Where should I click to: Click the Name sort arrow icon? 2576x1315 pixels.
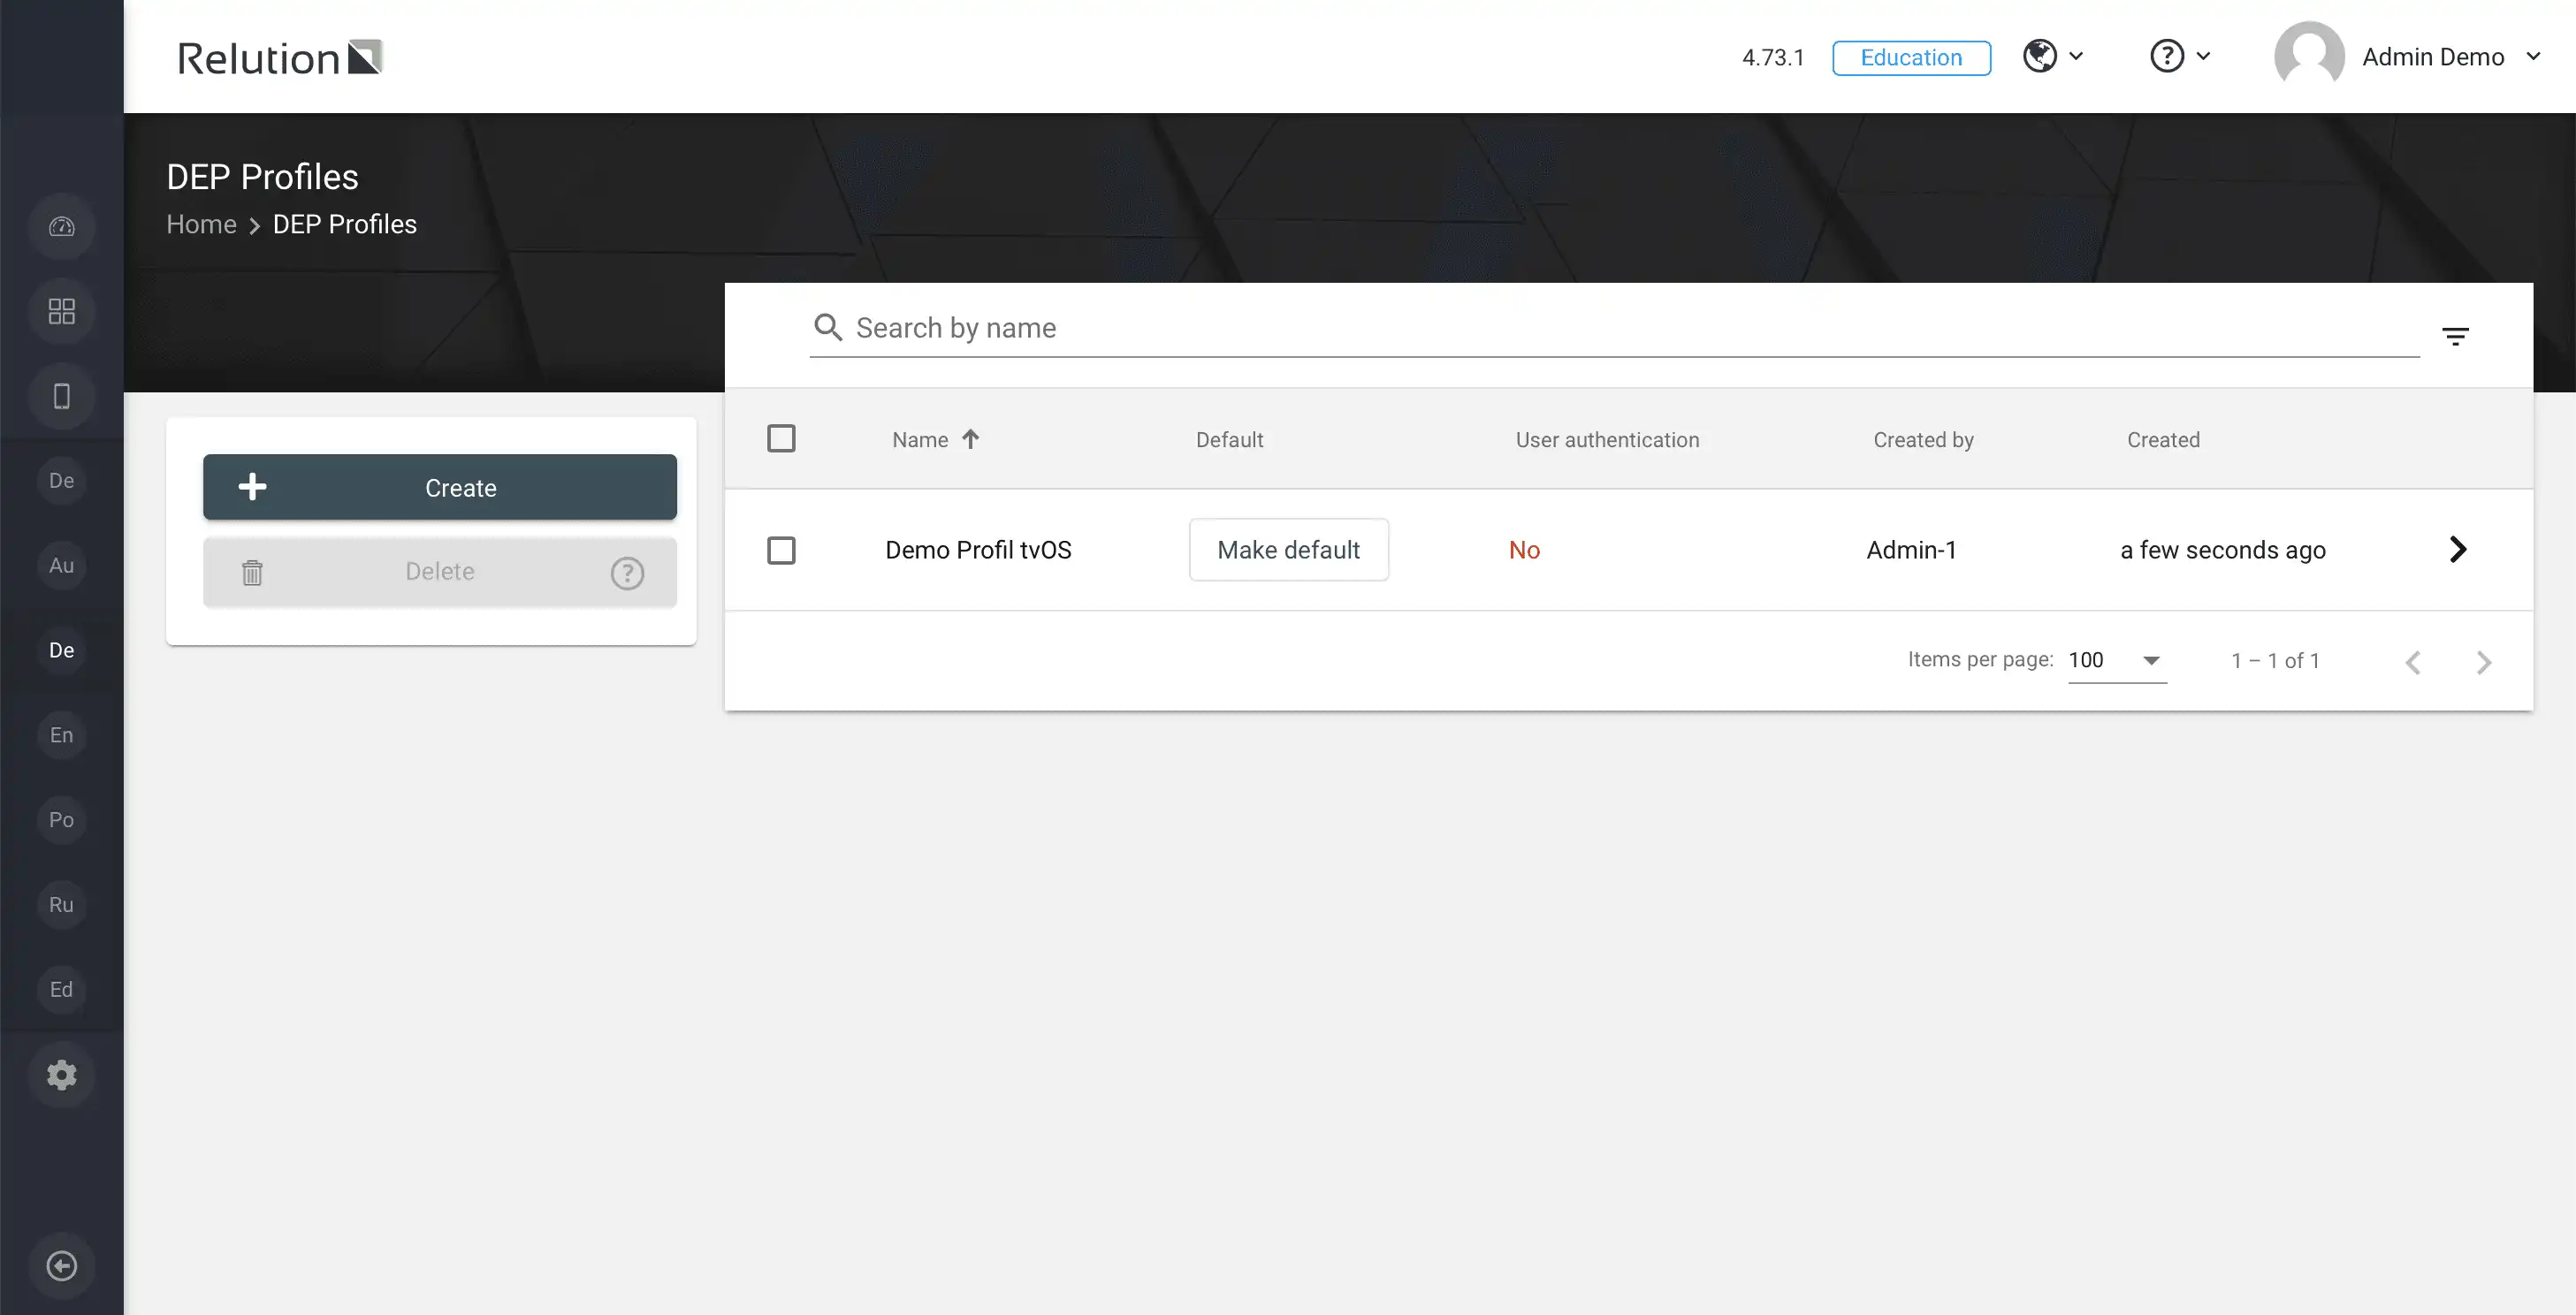(970, 438)
